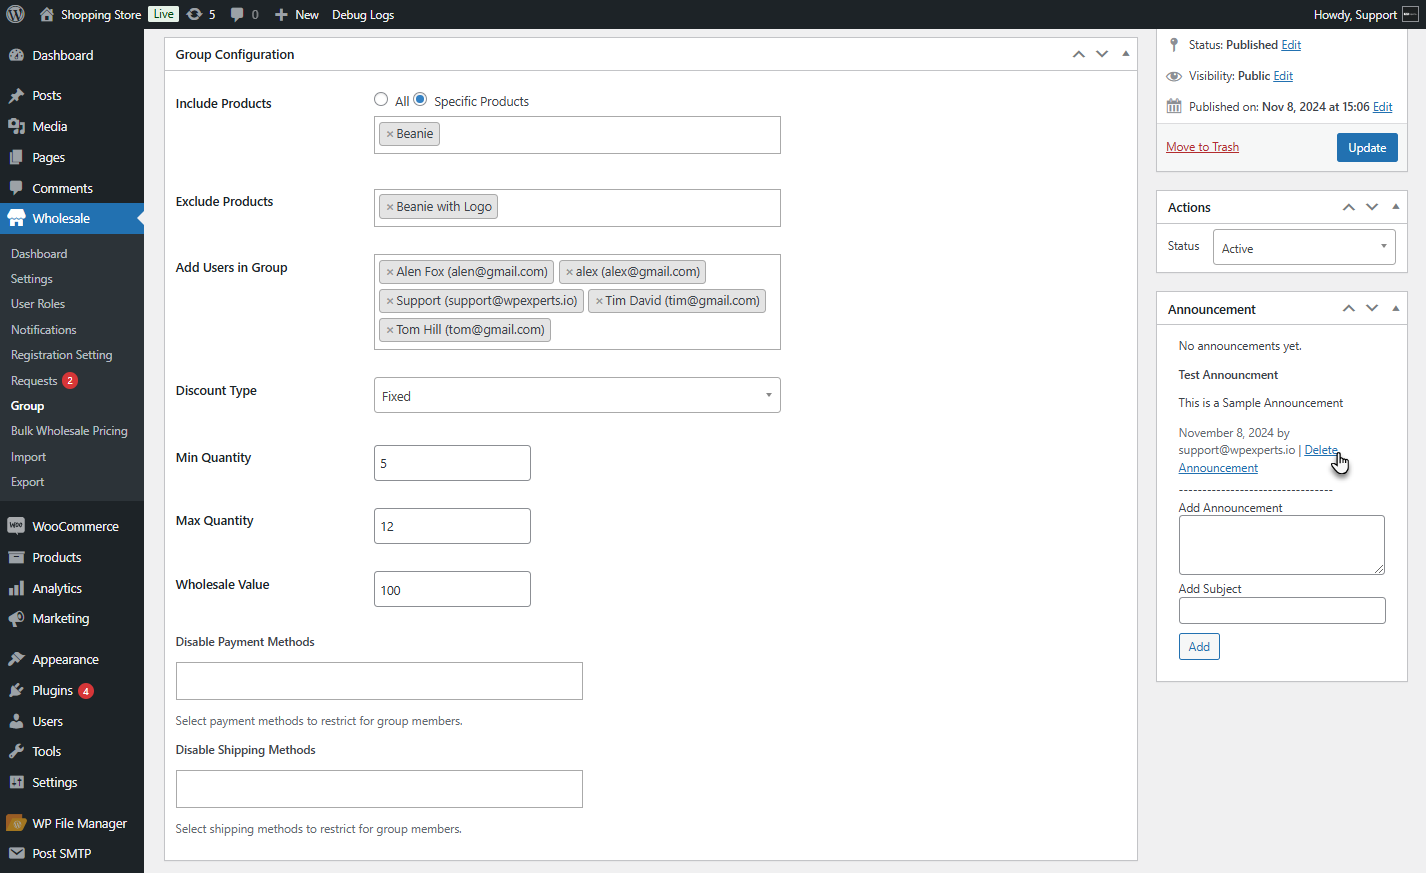
Task: Edit the published date
Action: (1382, 107)
